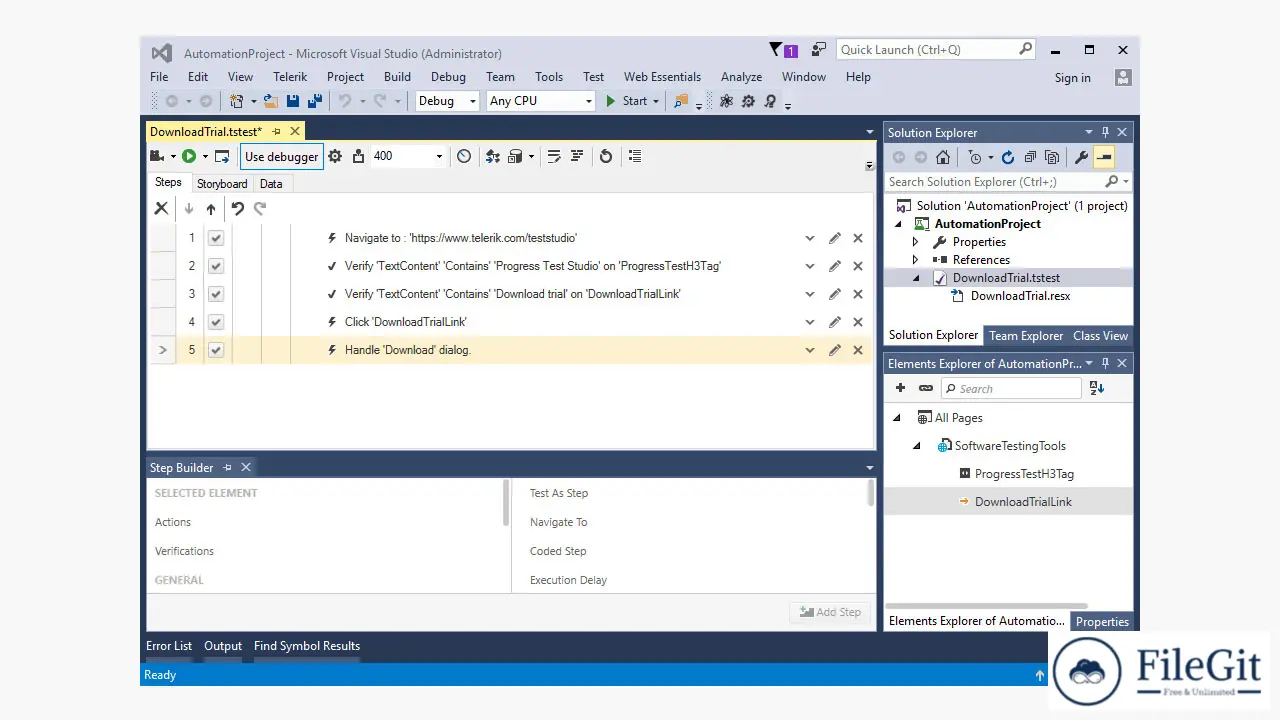Delete the 'Click DownloadTrialLink' step with X

click(x=858, y=322)
